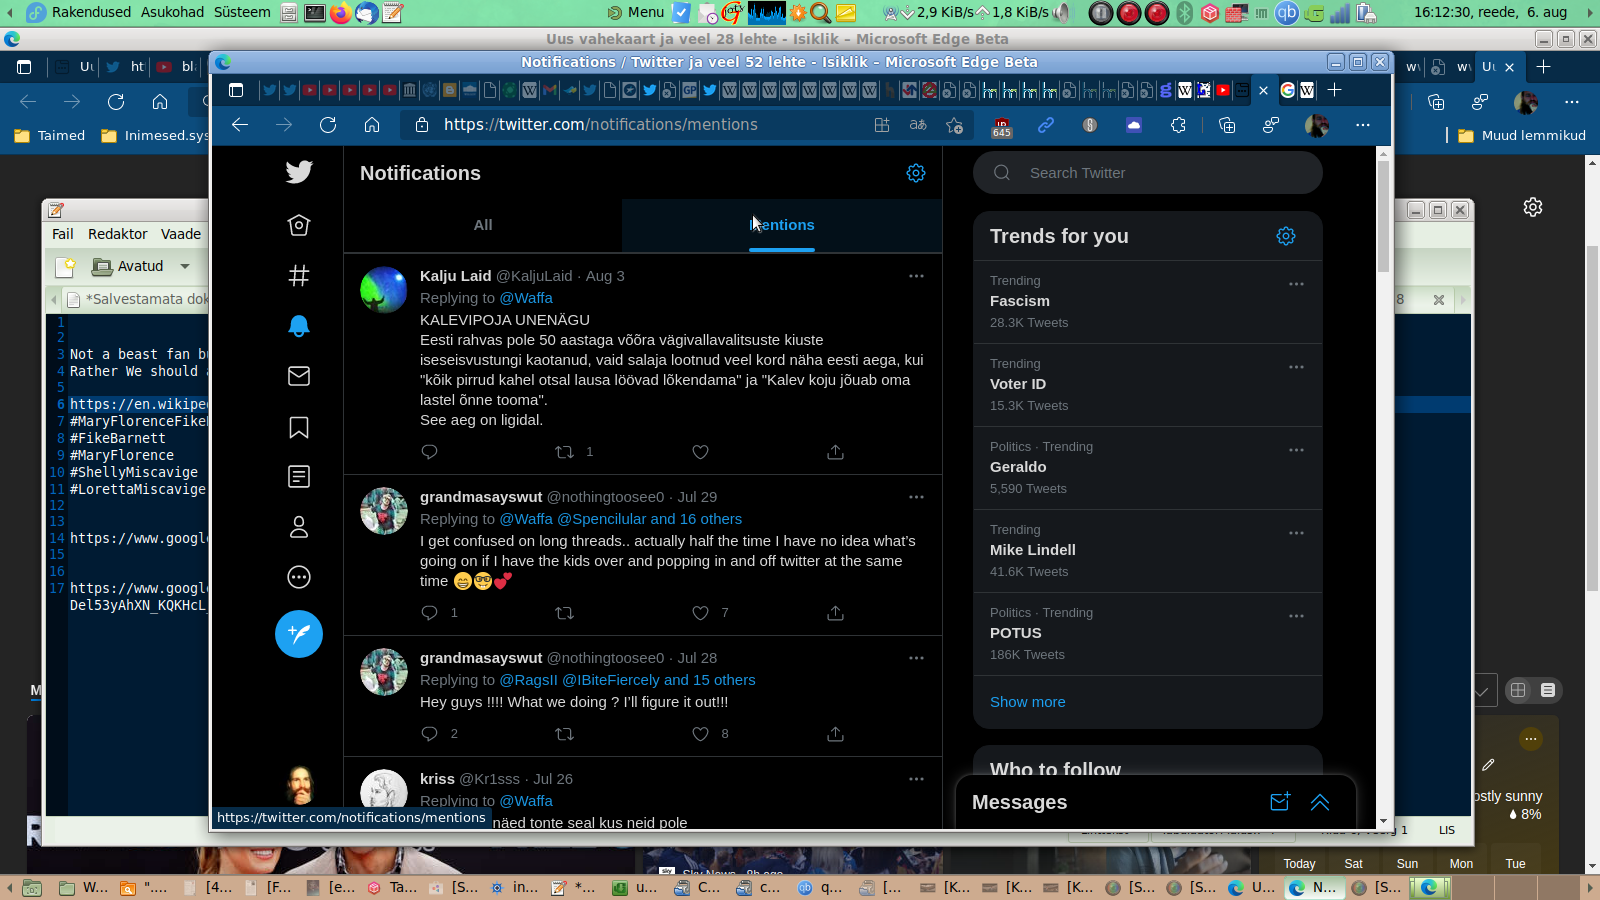Open Taimed bookmarks folder

click(x=50, y=136)
